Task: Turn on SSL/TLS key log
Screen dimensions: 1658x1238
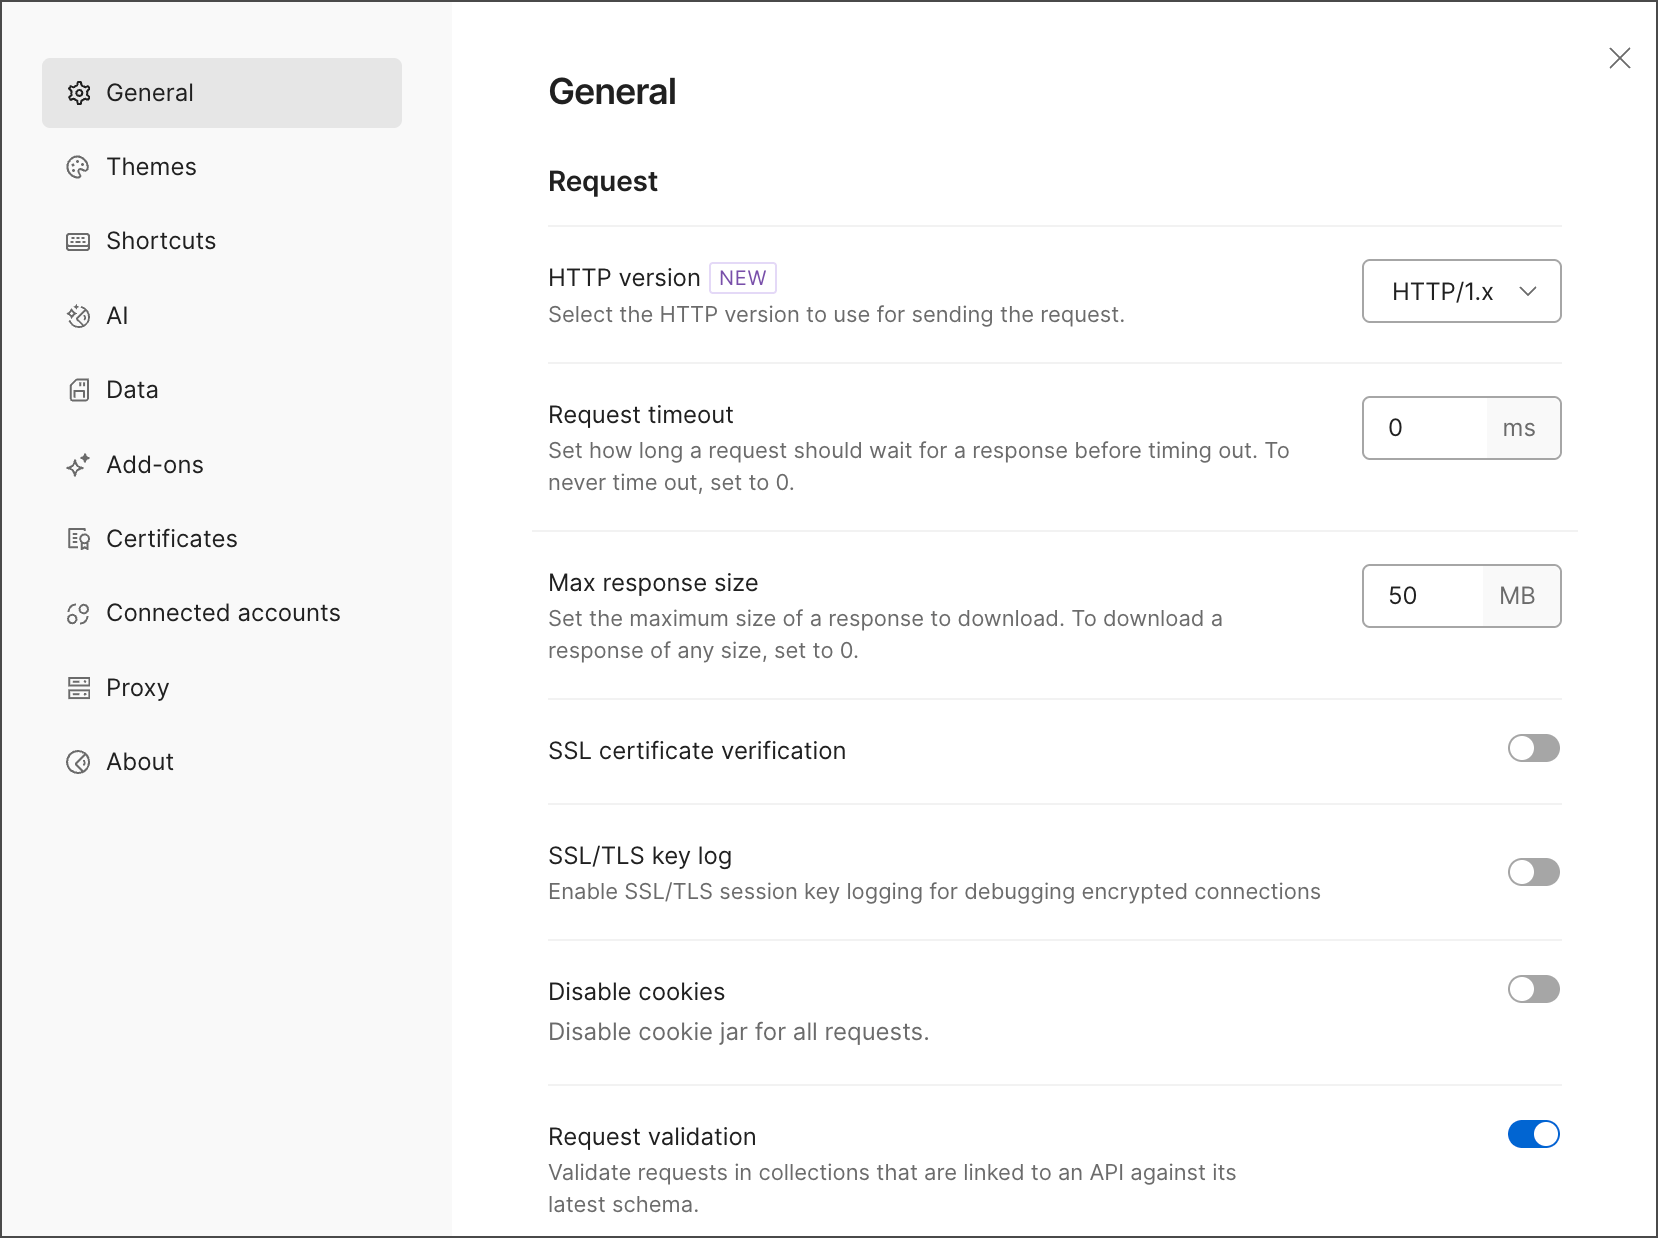Action: (x=1532, y=872)
